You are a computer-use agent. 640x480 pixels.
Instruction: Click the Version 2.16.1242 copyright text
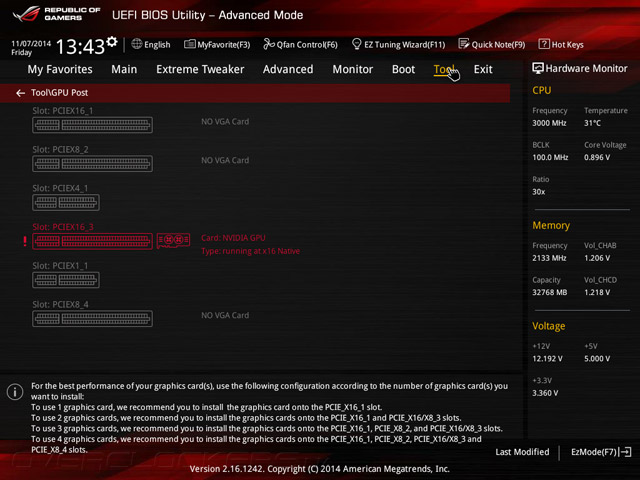coord(320,469)
